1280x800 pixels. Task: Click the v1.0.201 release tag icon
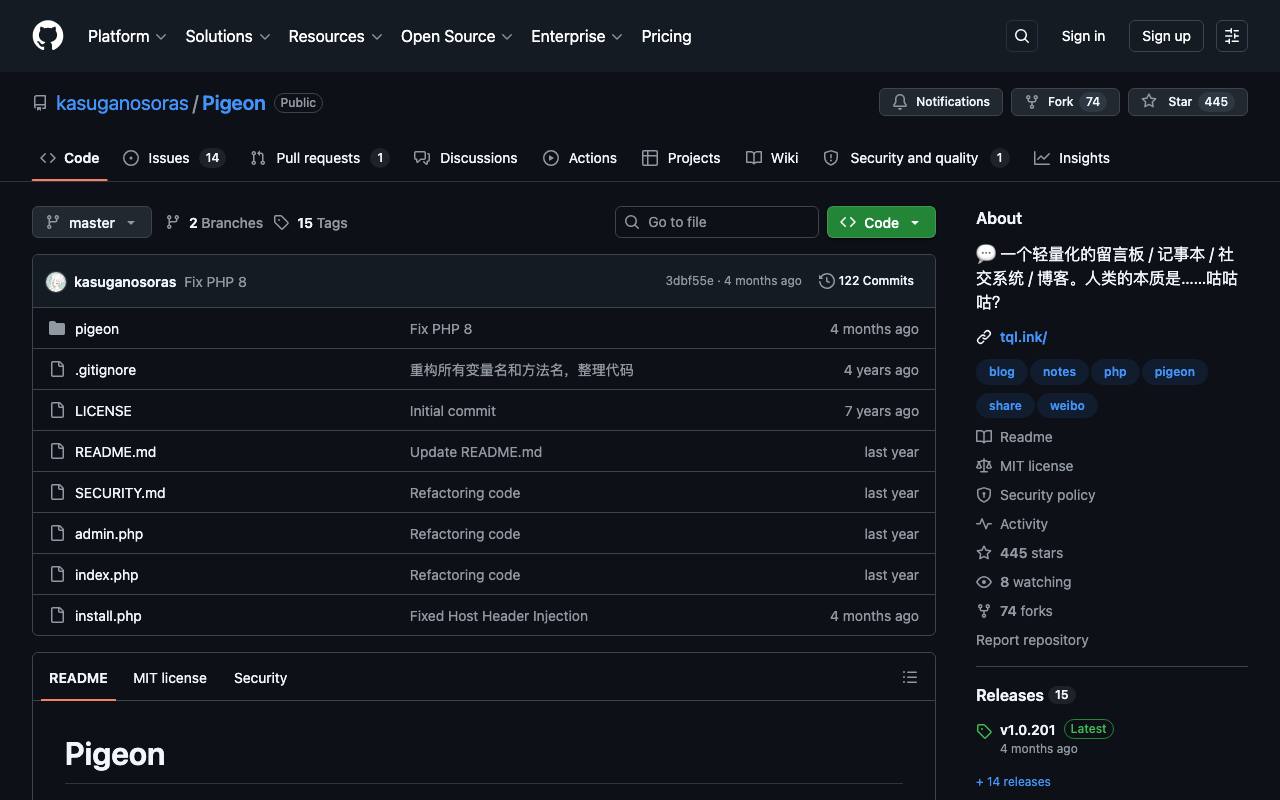(x=984, y=731)
